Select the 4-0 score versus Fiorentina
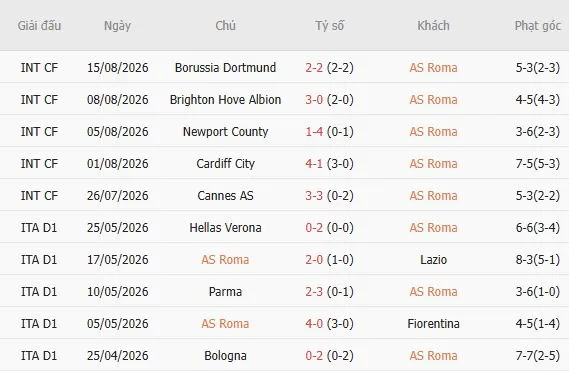 tap(314, 323)
